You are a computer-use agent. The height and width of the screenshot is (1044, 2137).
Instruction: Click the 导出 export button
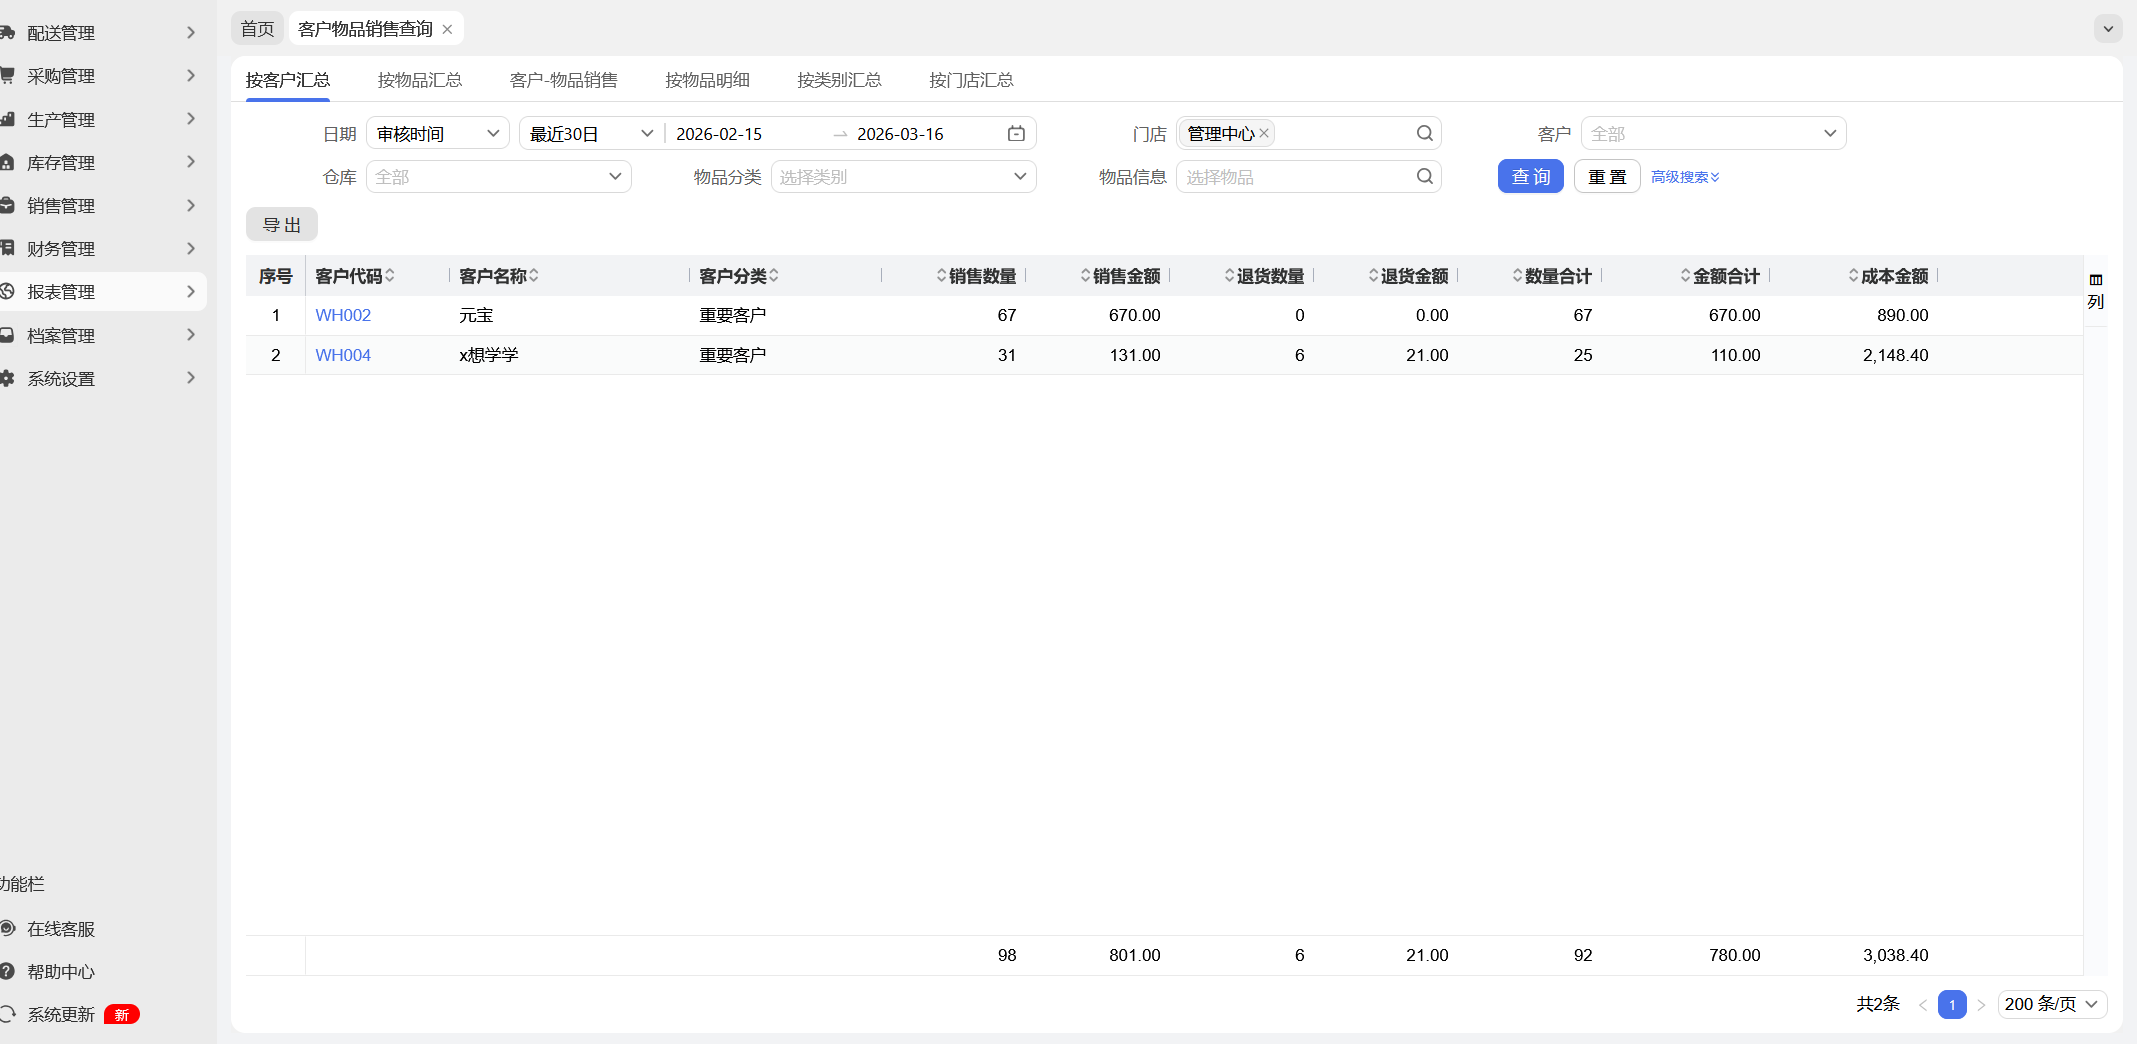282,225
